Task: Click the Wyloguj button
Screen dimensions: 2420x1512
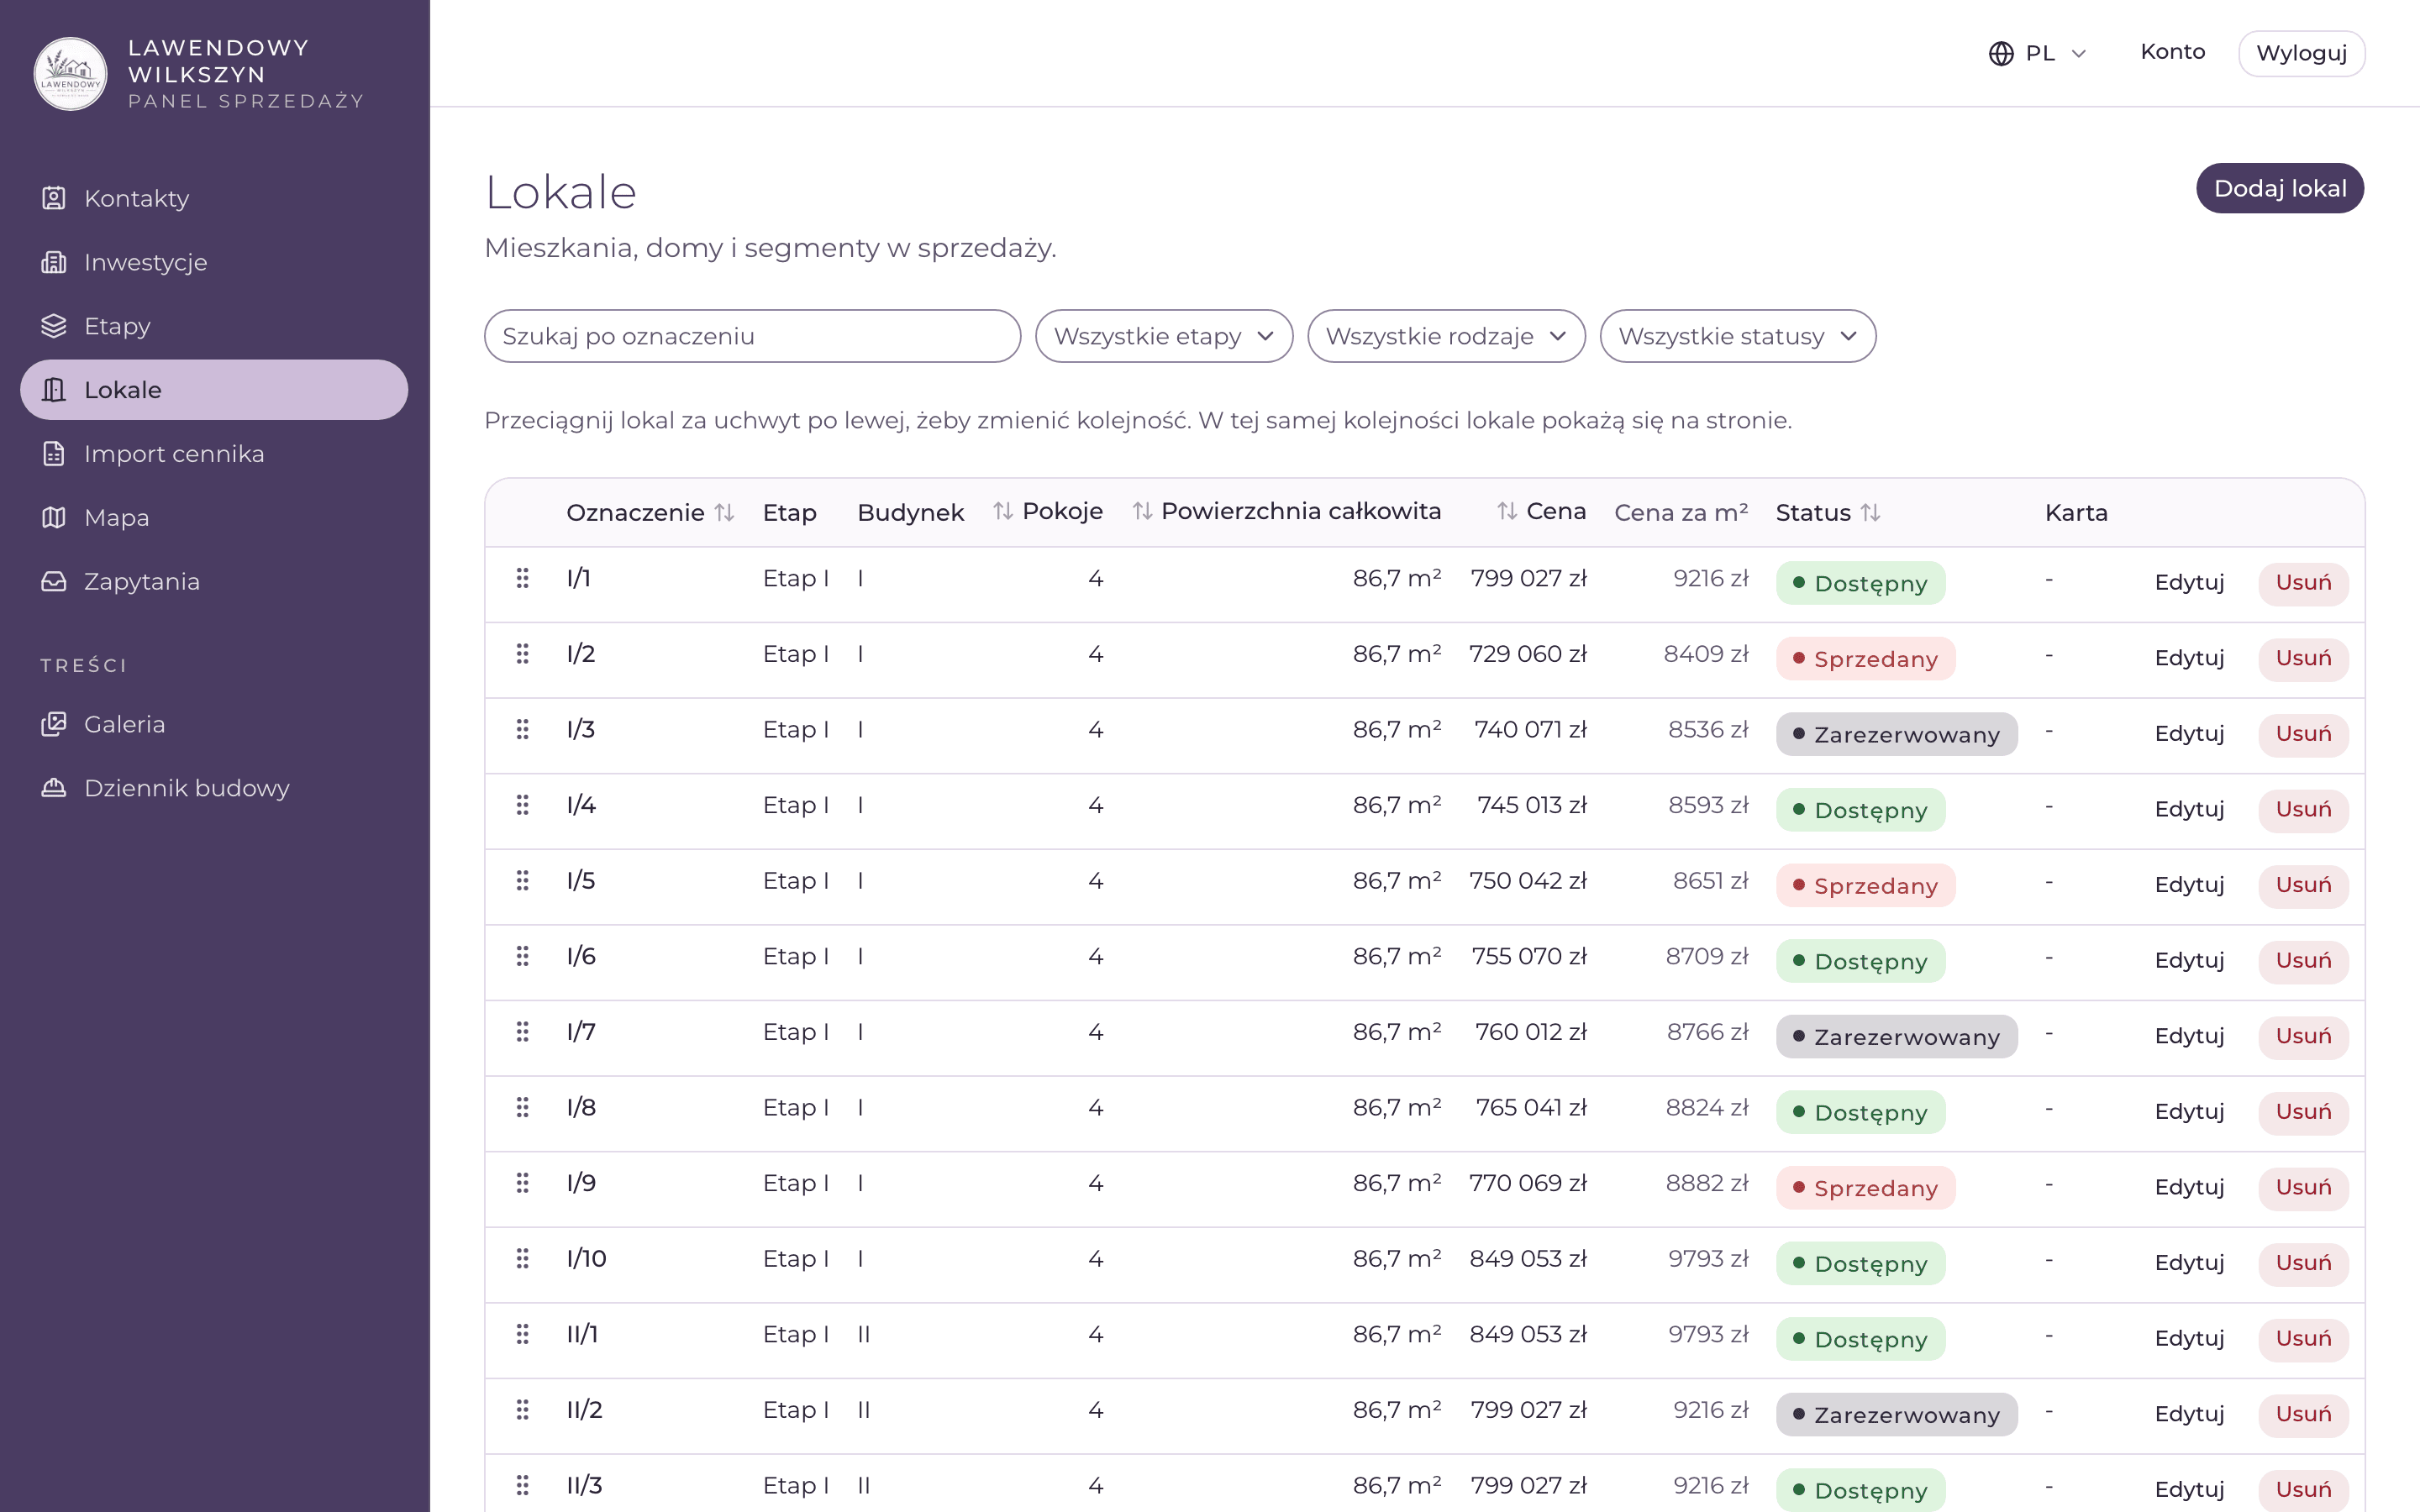Action: point(2301,53)
